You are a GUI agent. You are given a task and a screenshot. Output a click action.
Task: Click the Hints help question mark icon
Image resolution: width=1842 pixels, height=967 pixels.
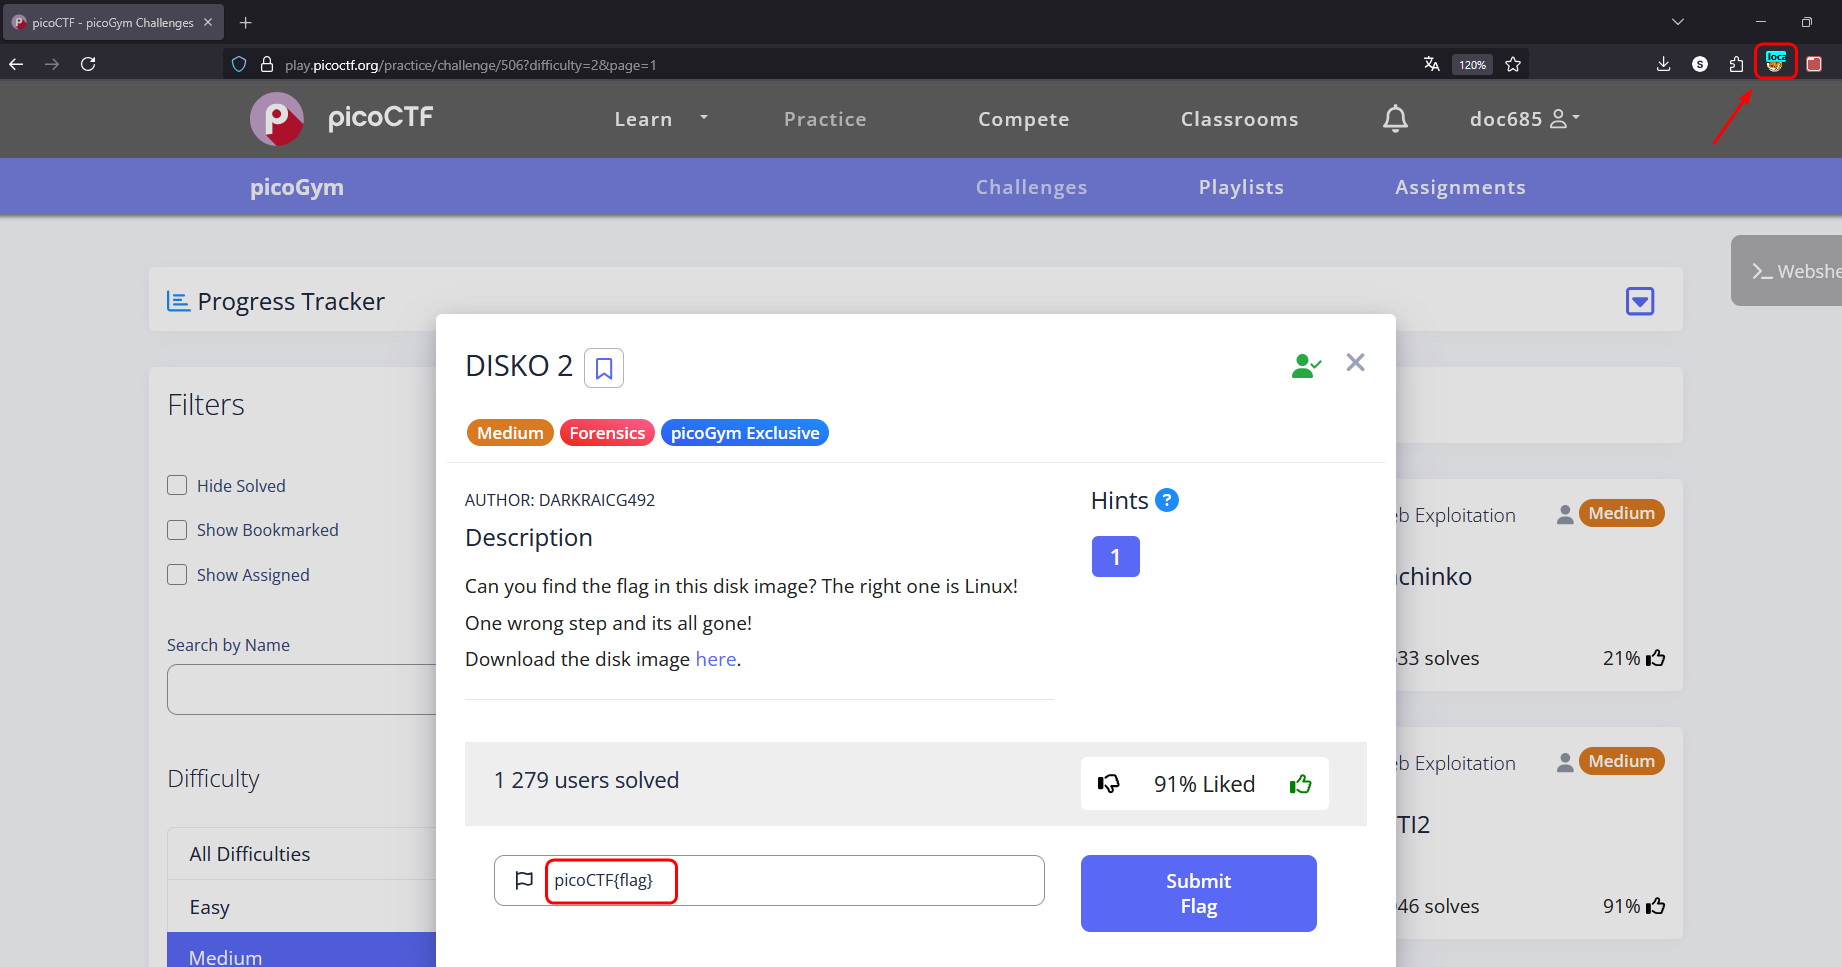point(1166,500)
